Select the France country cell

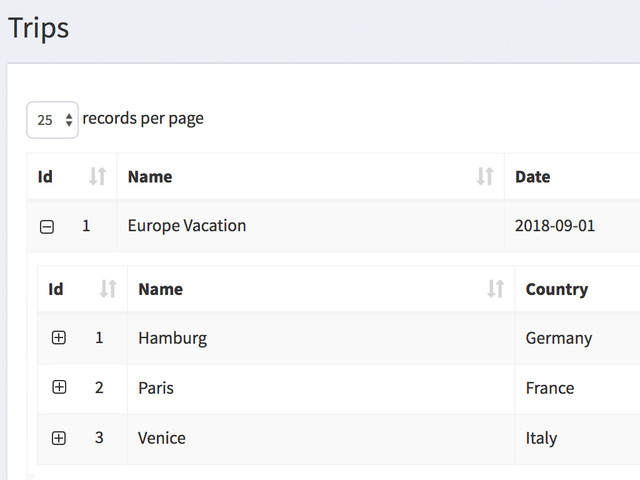click(578, 388)
